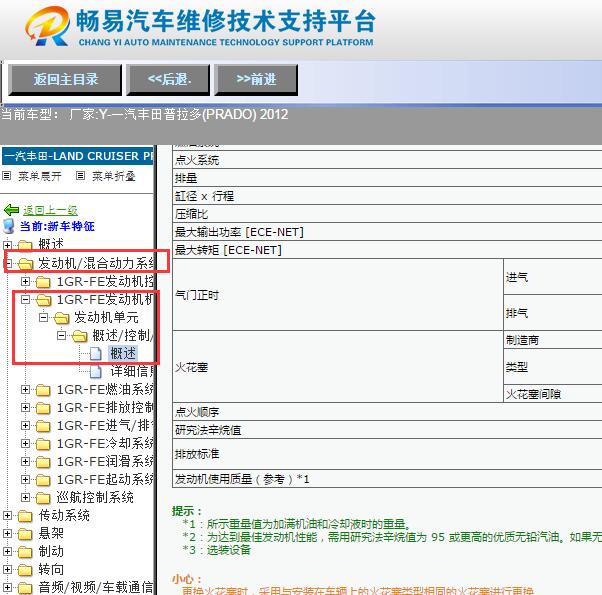Screen dimensions: 602x595
Task: Click folder icon of 音频/视频/车载通信
Action: (25, 588)
